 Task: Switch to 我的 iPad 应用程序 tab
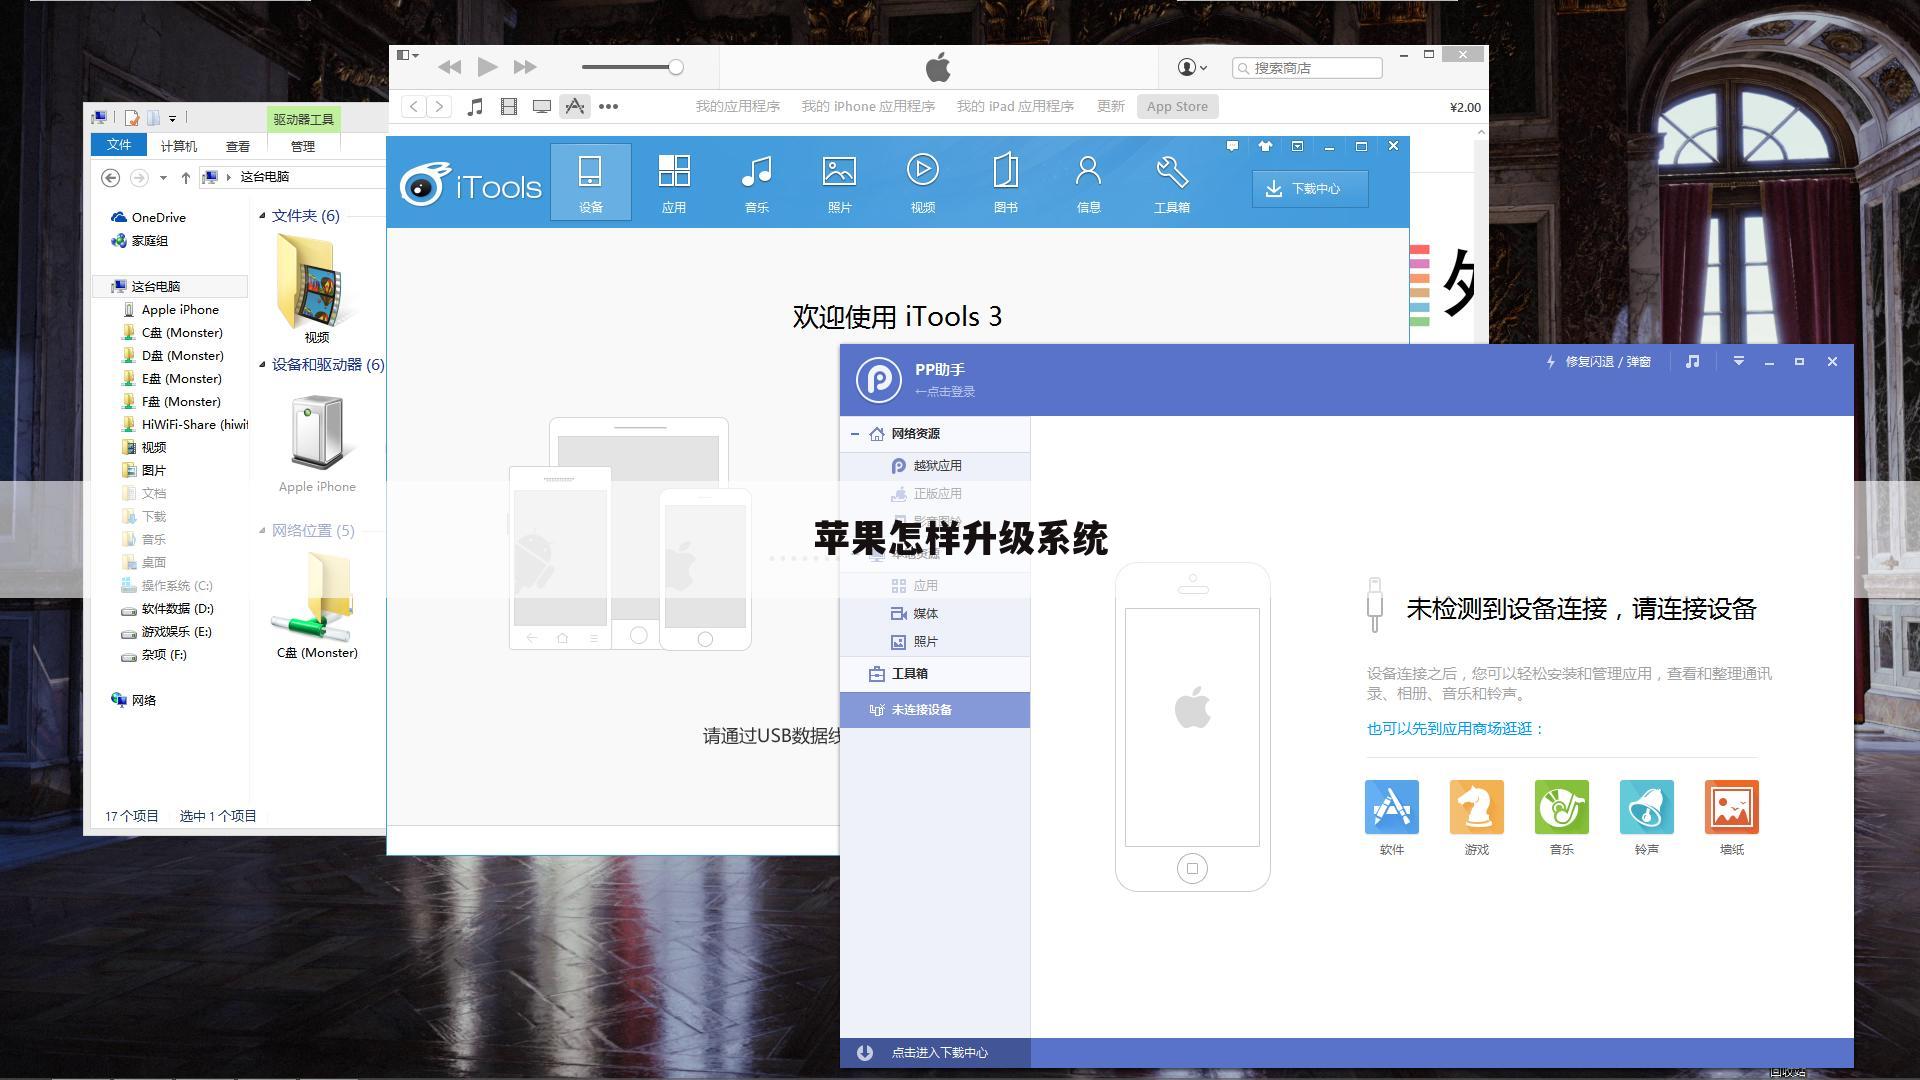(1015, 106)
